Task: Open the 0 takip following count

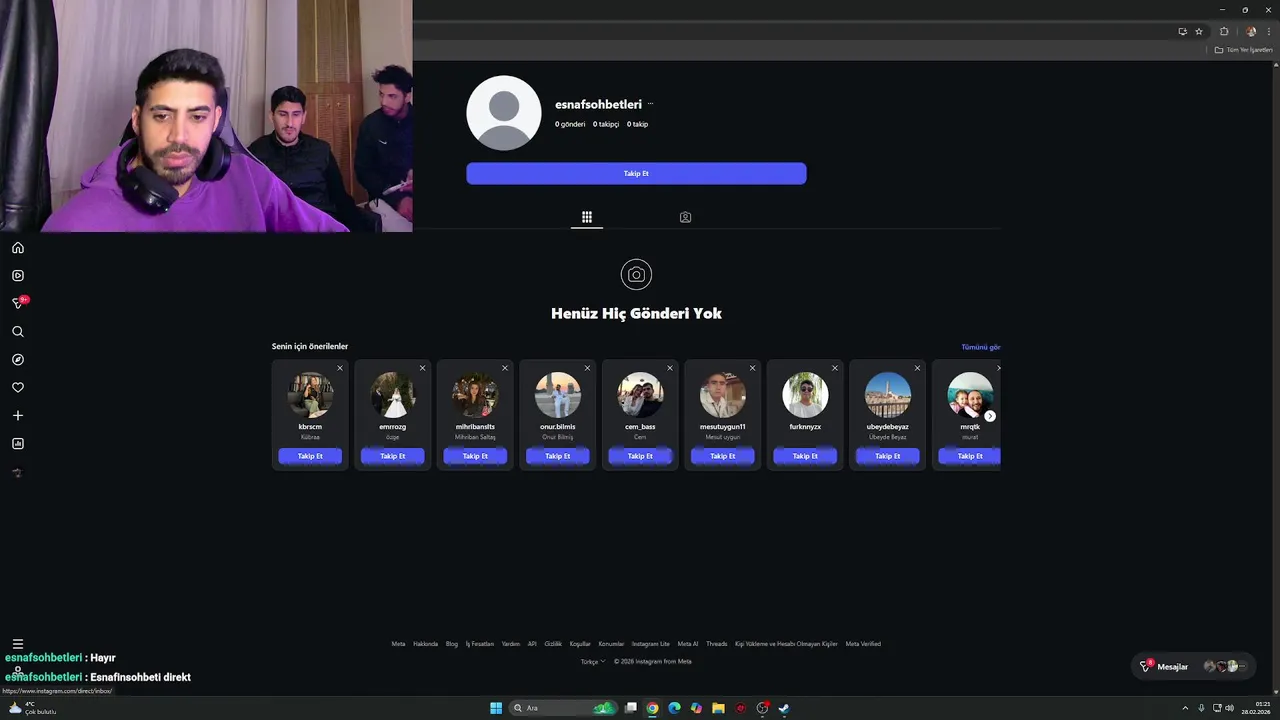Action: coord(637,124)
